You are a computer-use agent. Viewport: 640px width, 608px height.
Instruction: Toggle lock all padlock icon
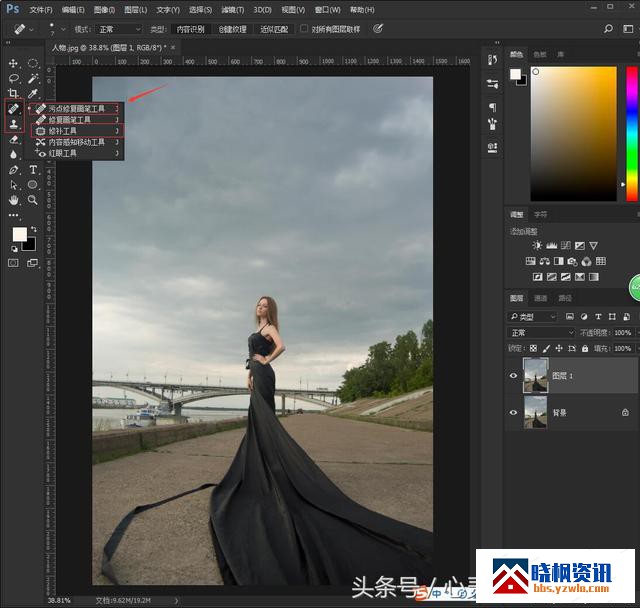[585, 348]
